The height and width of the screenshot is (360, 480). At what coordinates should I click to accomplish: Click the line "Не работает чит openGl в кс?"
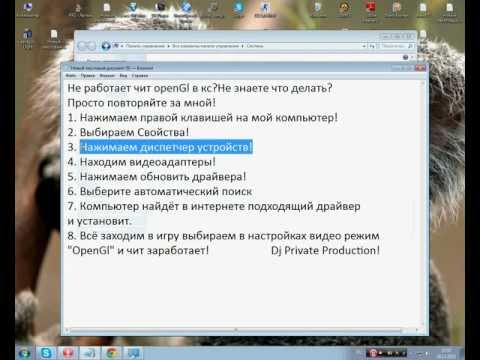point(142,88)
